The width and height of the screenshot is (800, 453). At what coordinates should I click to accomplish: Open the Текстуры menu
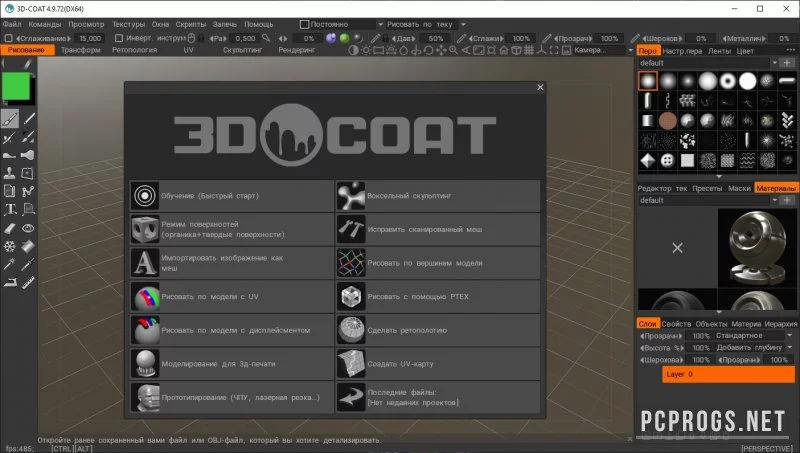(x=129, y=24)
